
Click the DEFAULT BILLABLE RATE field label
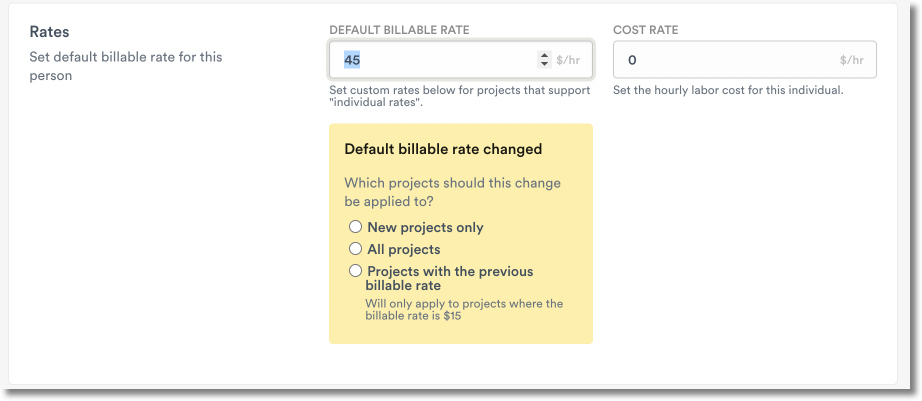point(399,30)
